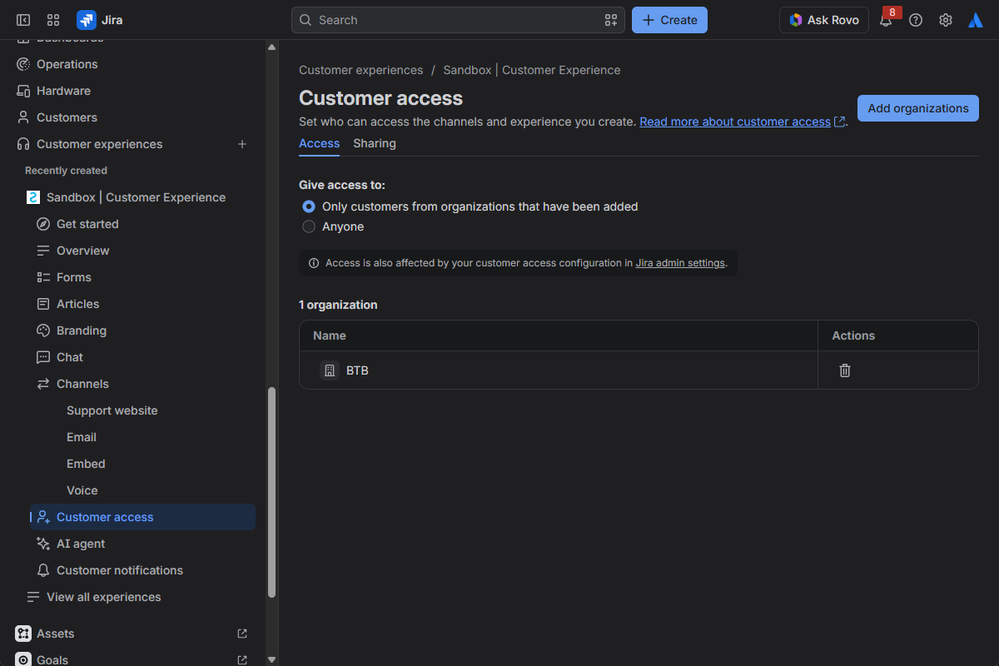Image resolution: width=999 pixels, height=666 pixels.
Task: Open Goals external link icon
Action: [x=242, y=660]
